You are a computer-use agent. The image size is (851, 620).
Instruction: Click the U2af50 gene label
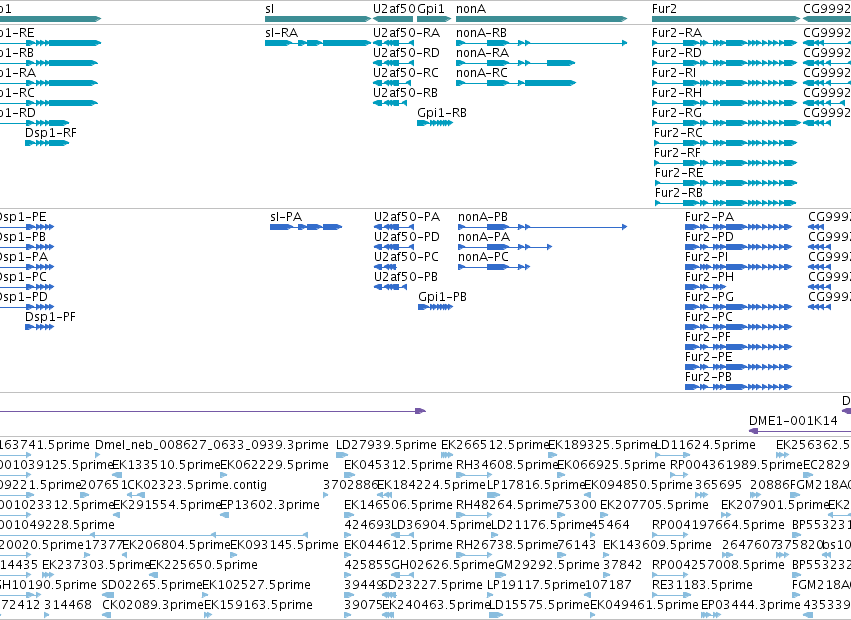pos(394,9)
